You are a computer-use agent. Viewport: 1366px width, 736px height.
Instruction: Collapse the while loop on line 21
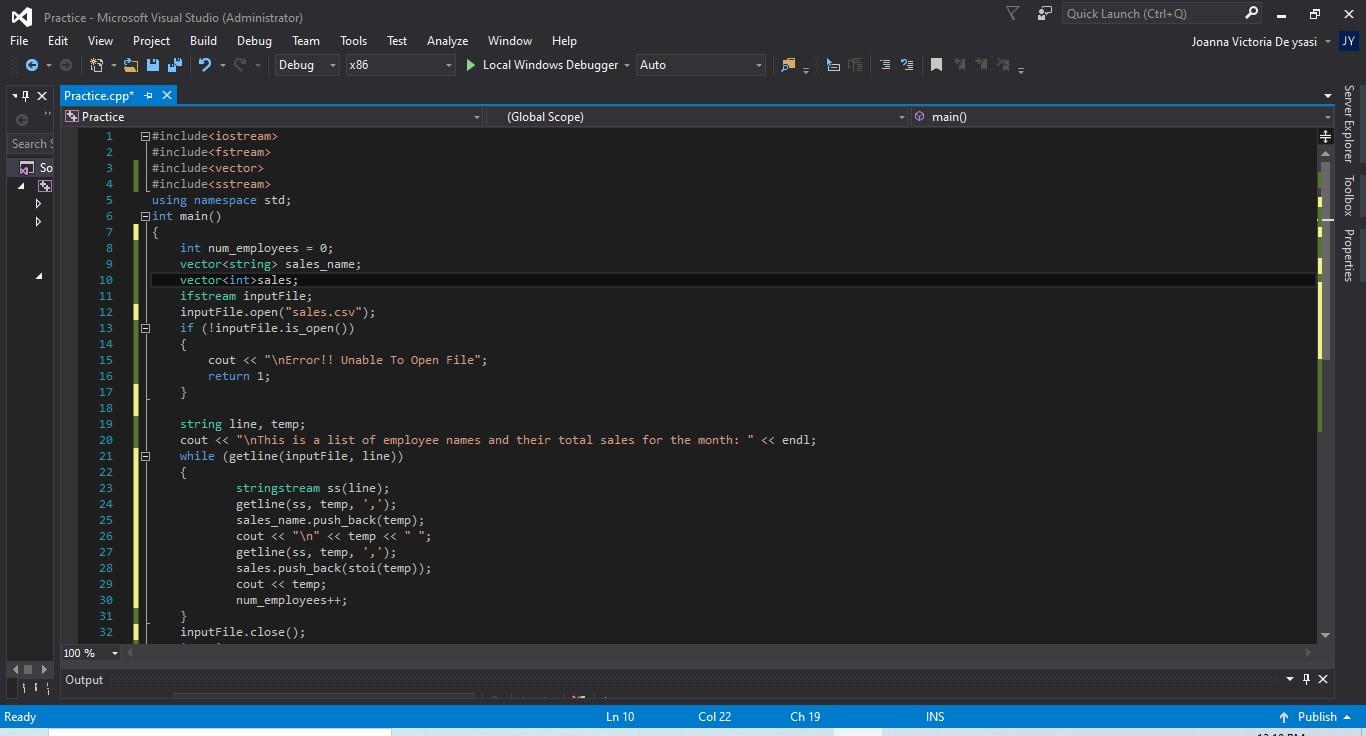pos(145,456)
